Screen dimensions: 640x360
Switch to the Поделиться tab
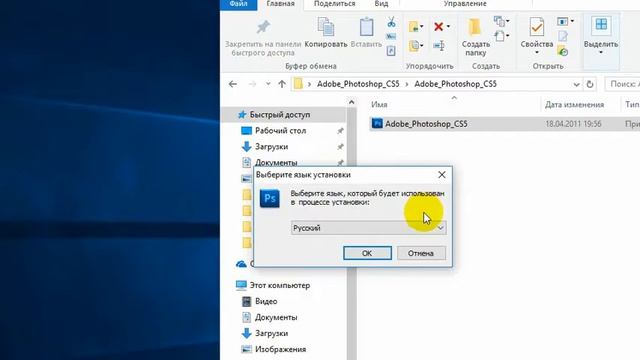click(335, 4)
